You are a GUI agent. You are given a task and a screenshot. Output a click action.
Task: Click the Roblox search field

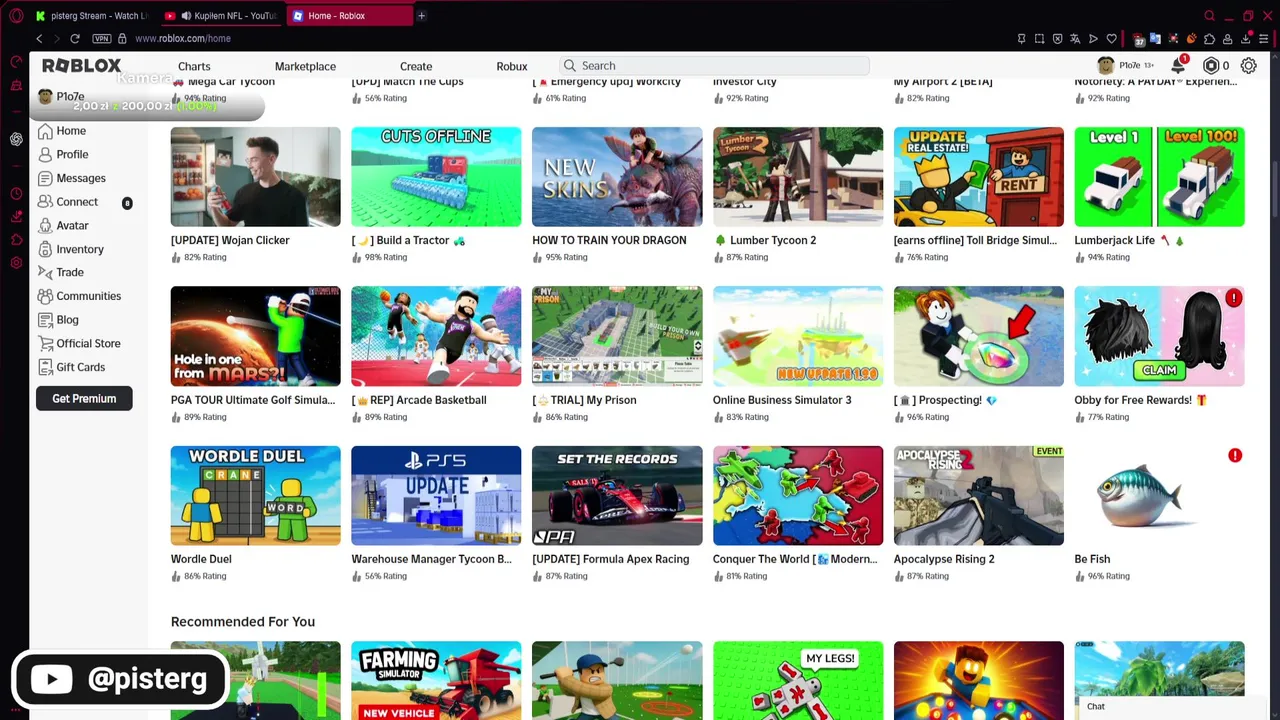714,65
